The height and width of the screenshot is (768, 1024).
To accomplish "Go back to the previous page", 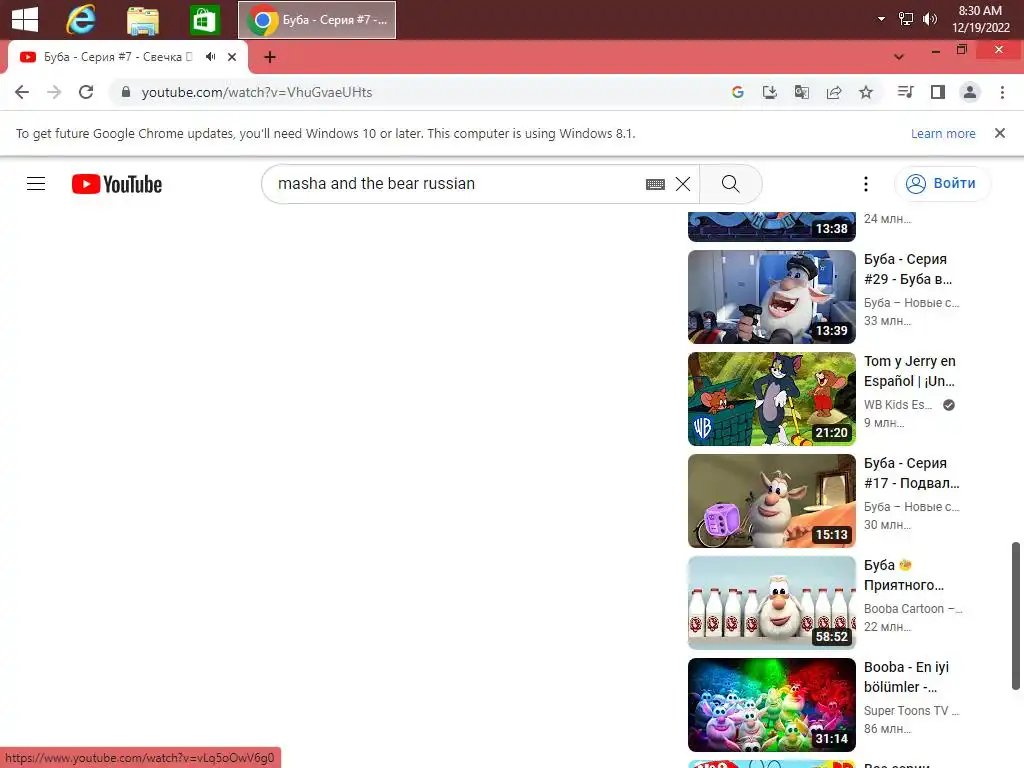I will coord(22,92).
